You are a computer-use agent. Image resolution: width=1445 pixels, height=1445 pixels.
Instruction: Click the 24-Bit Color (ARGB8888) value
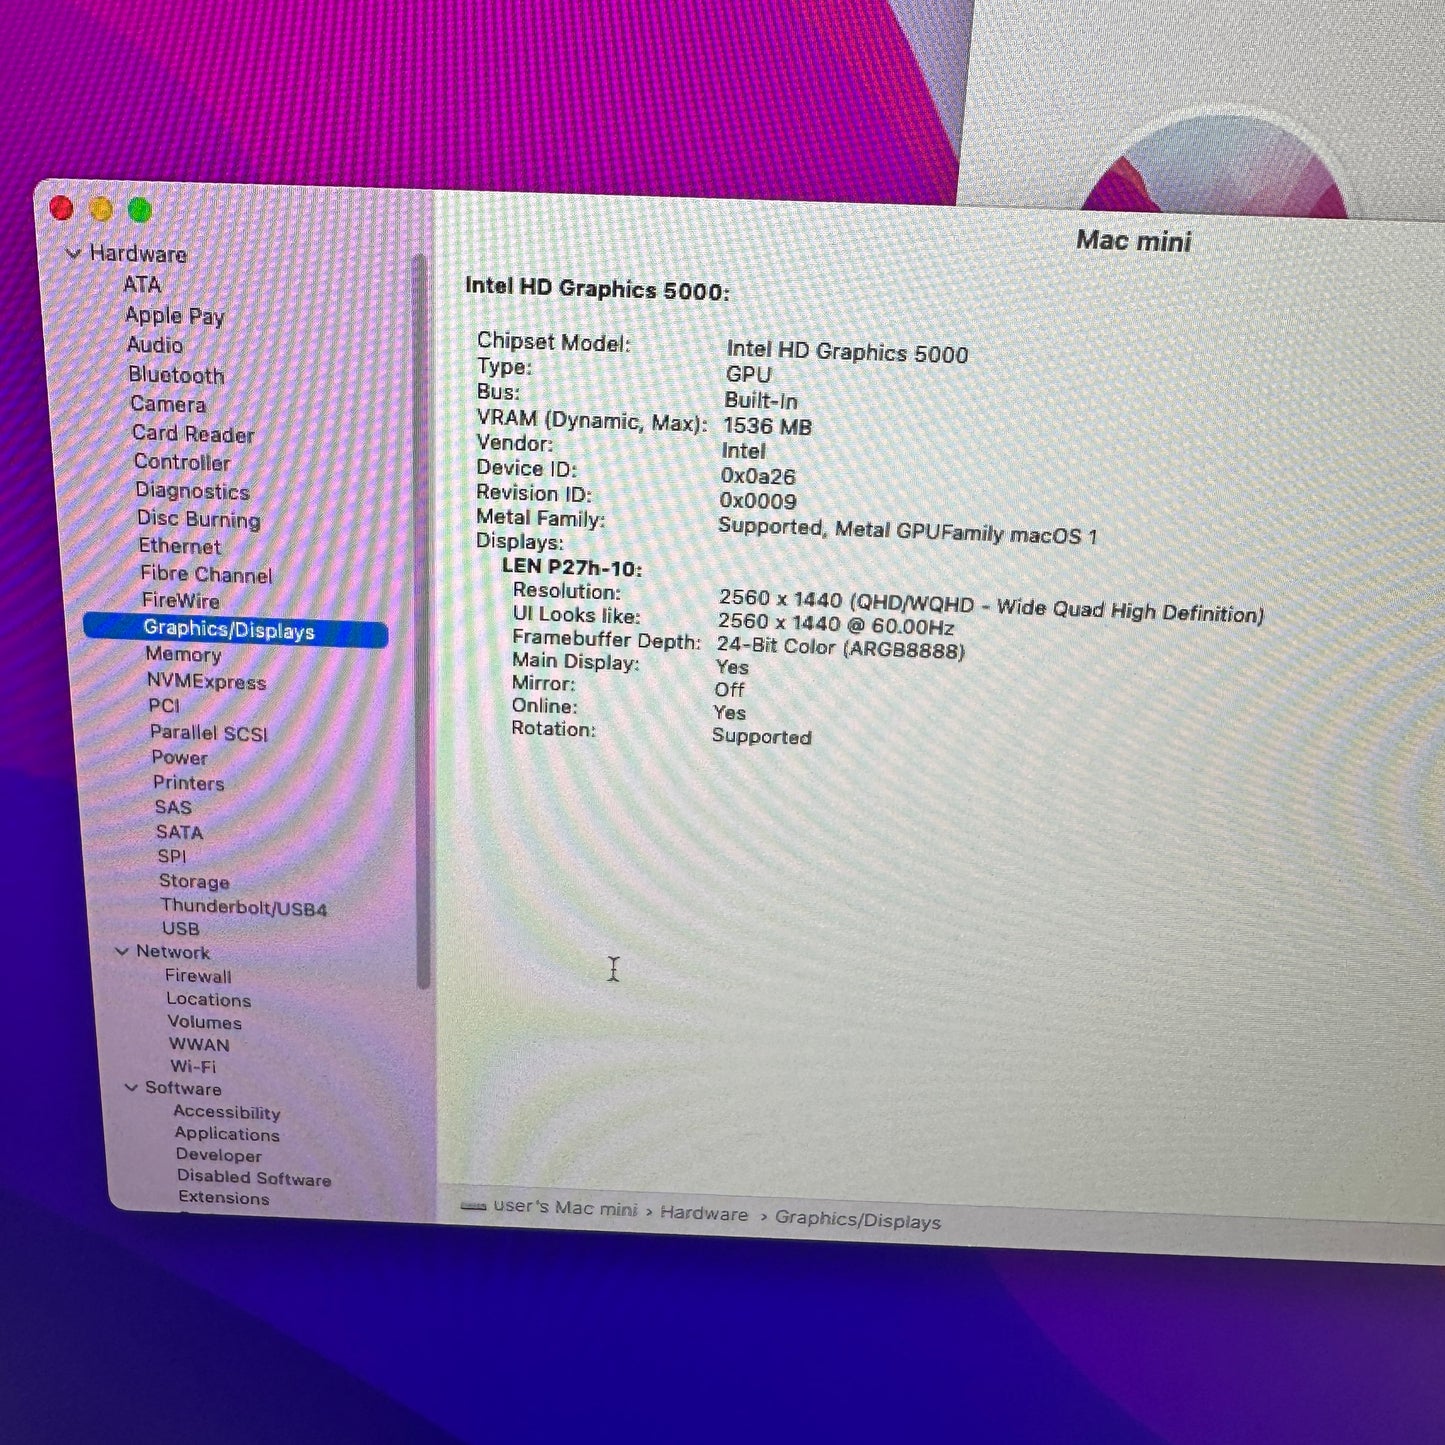pyautogui.click(x=841, y=648)
